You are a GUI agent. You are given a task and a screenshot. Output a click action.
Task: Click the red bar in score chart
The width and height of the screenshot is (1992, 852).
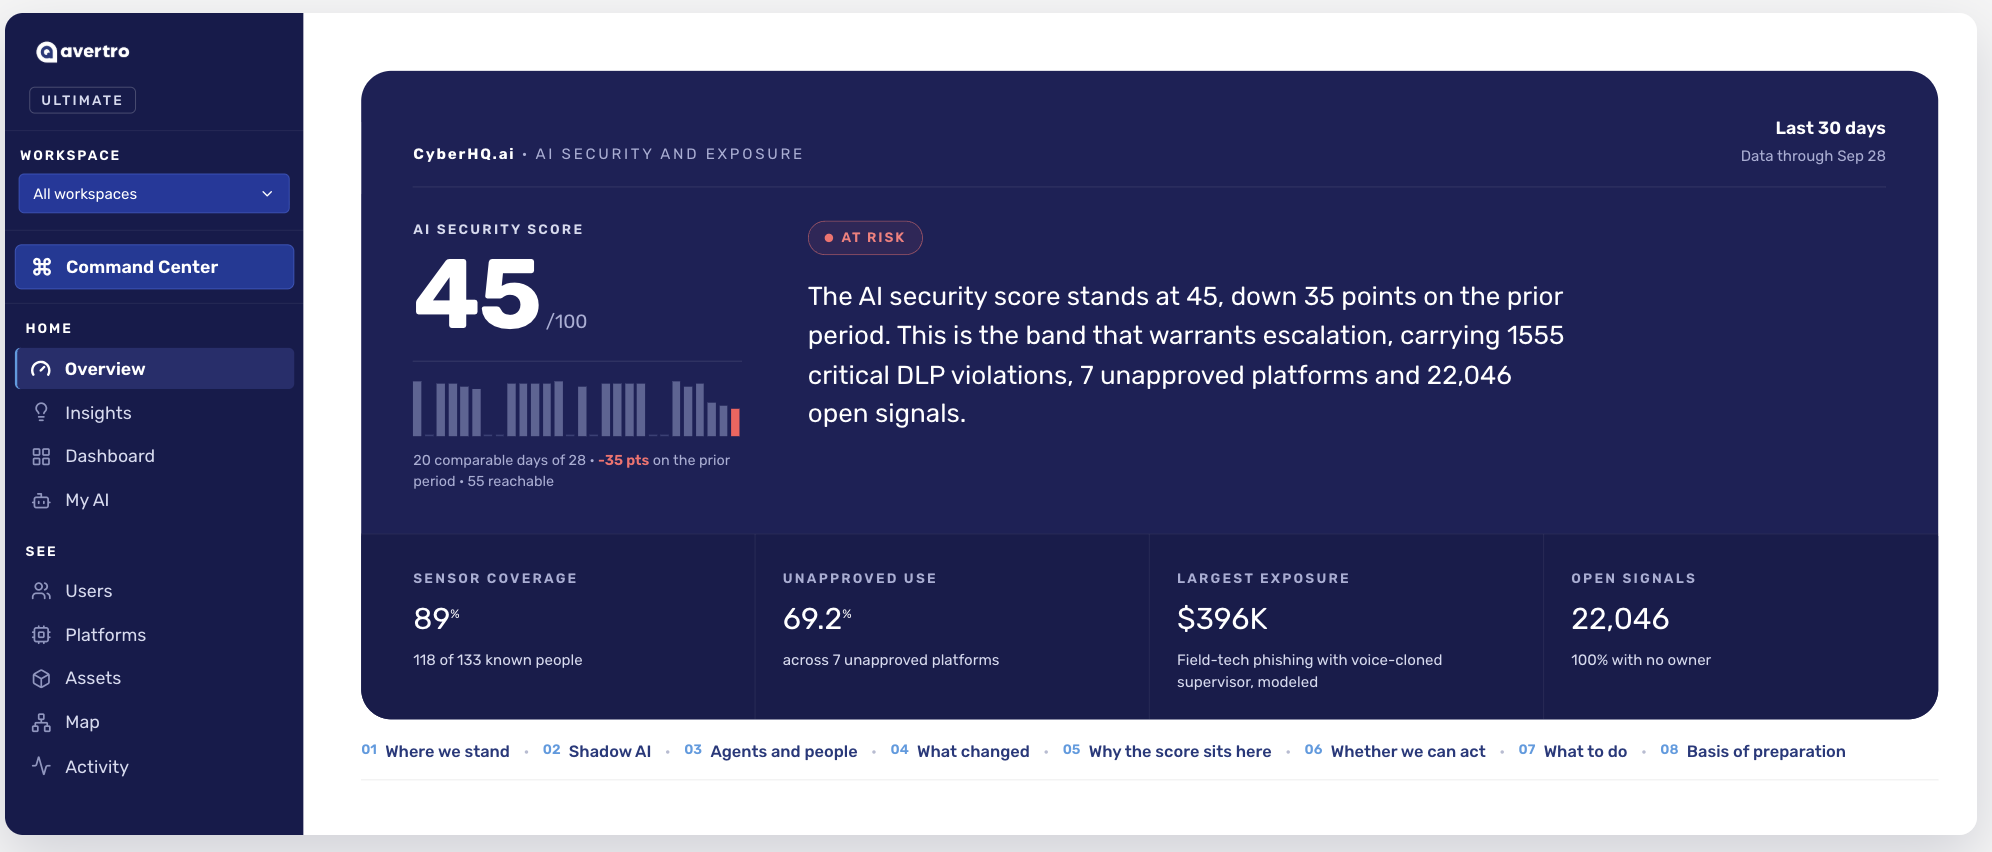tap(735, 422)
